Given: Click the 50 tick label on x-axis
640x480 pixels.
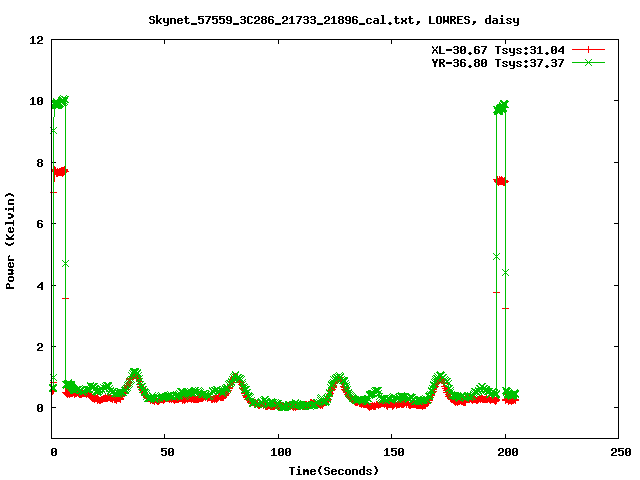Looking at the screenshot, I should pyautogui.click(x=165, y=452).
